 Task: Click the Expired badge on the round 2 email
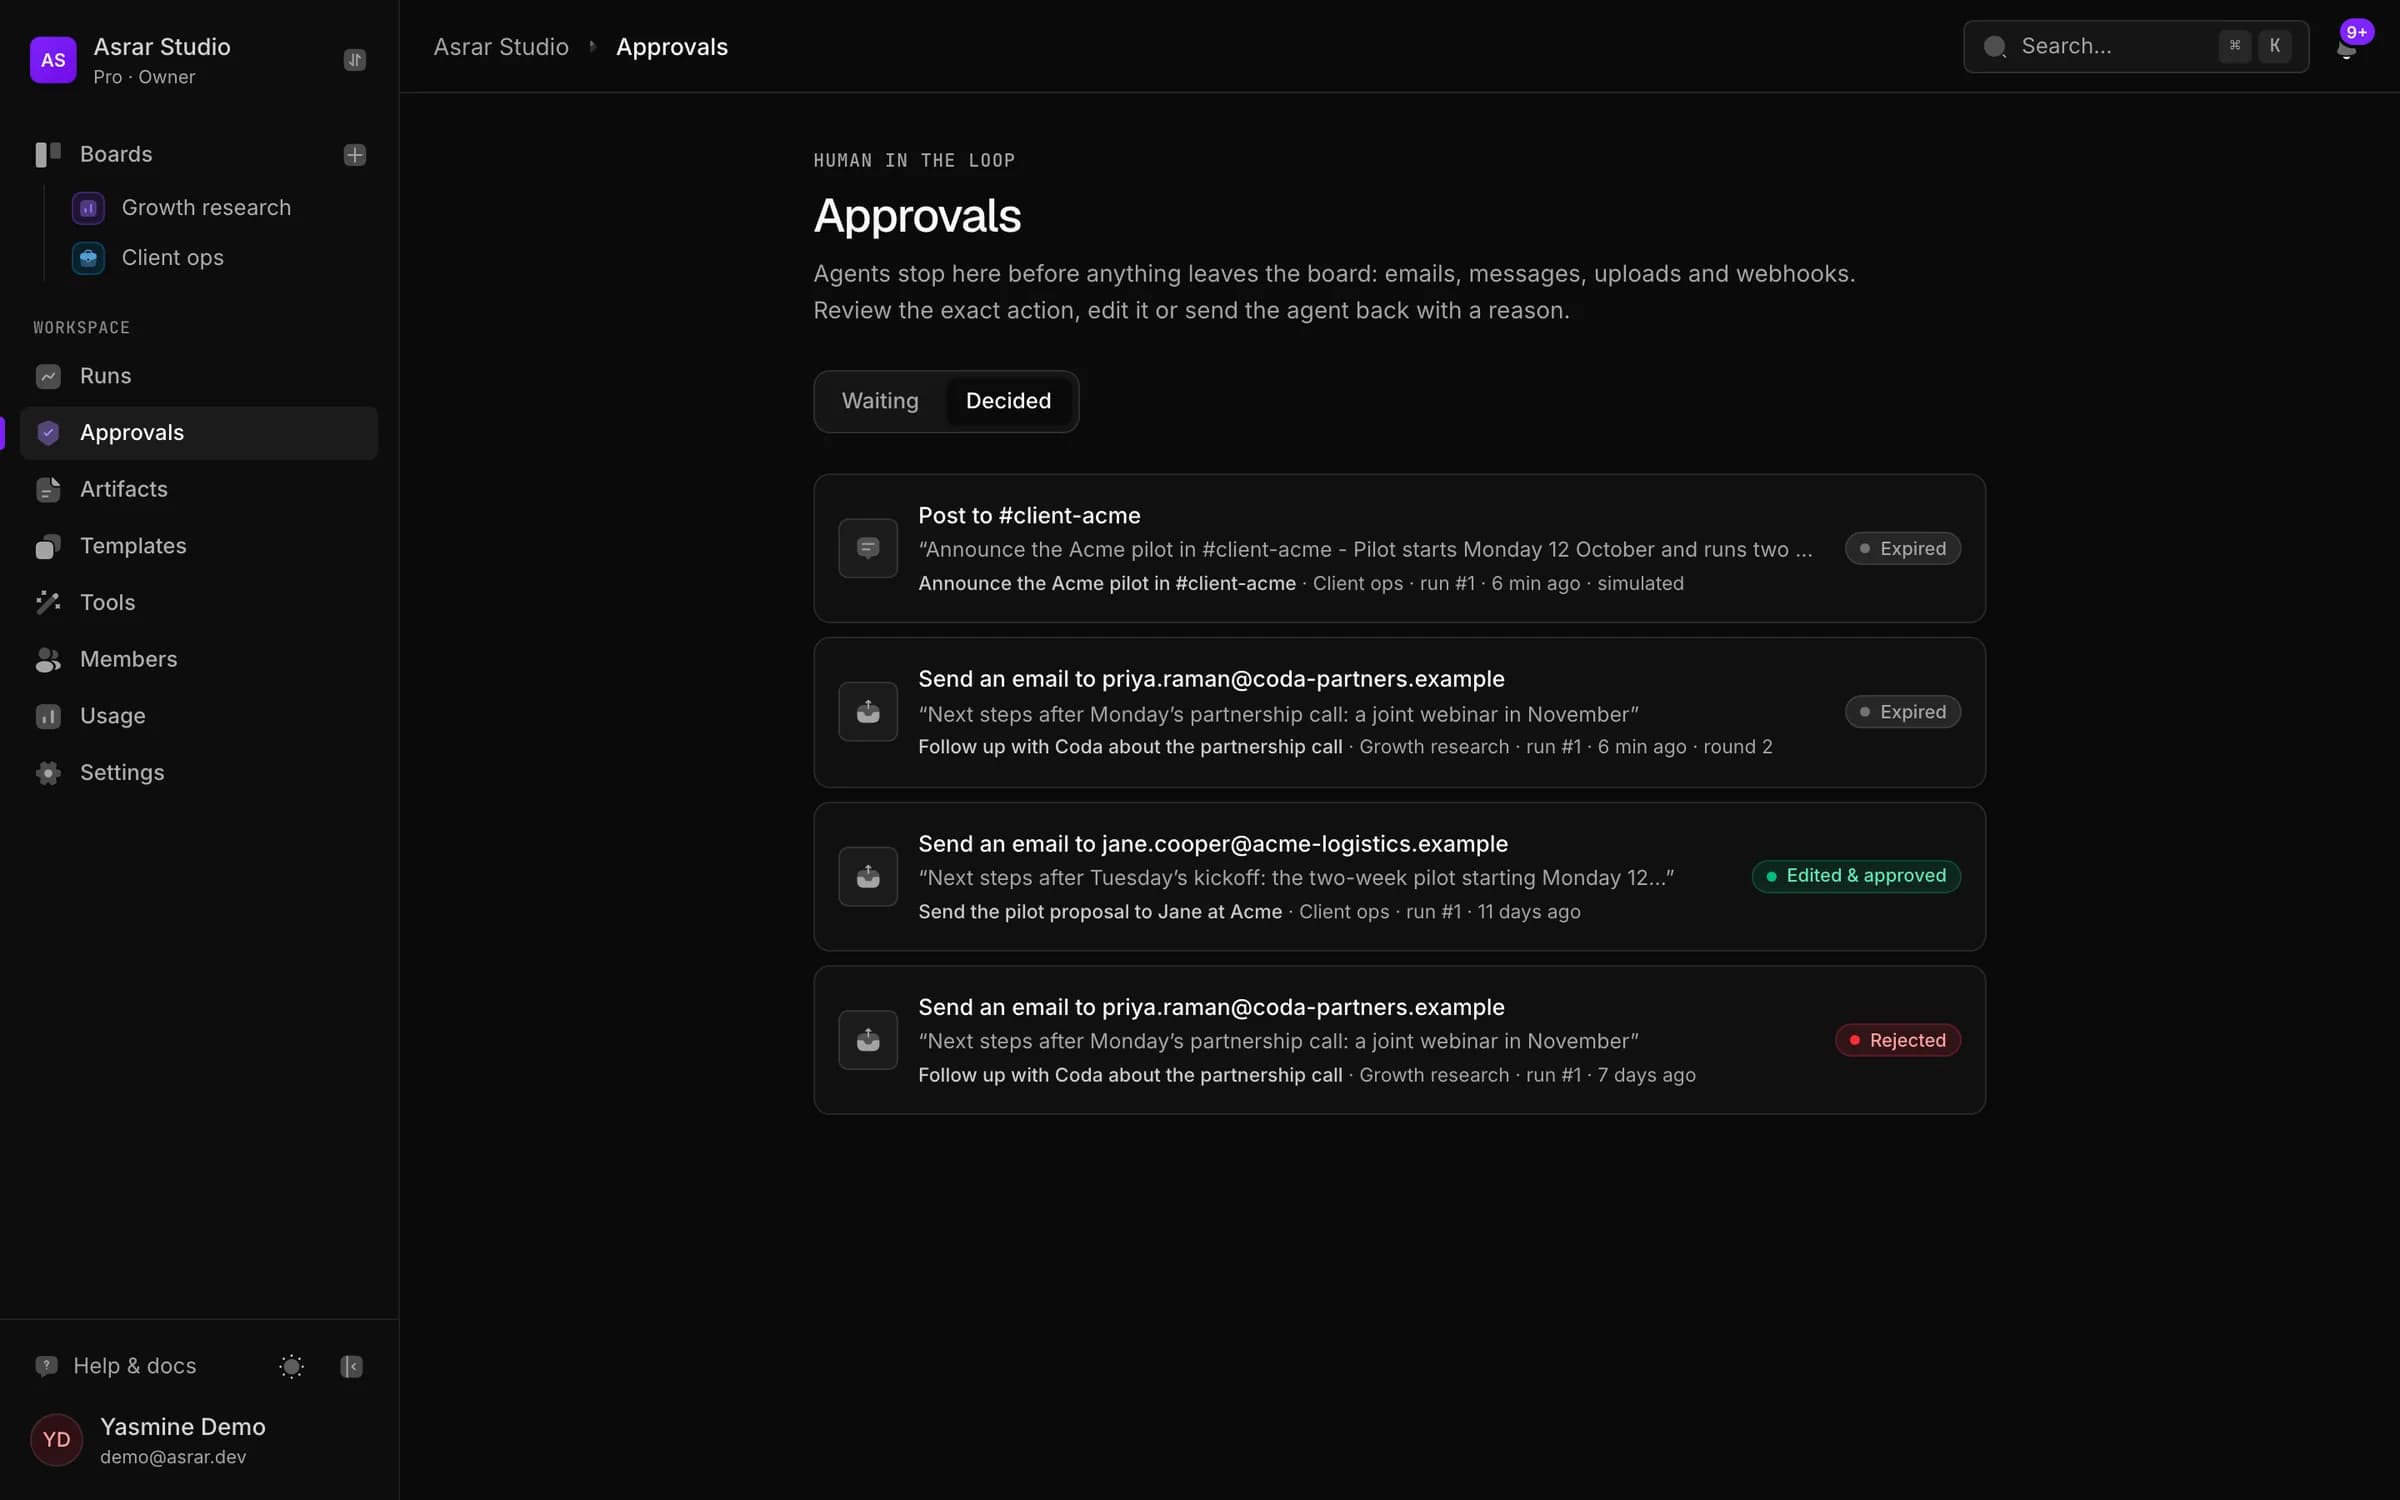[x=1902, y=712]
